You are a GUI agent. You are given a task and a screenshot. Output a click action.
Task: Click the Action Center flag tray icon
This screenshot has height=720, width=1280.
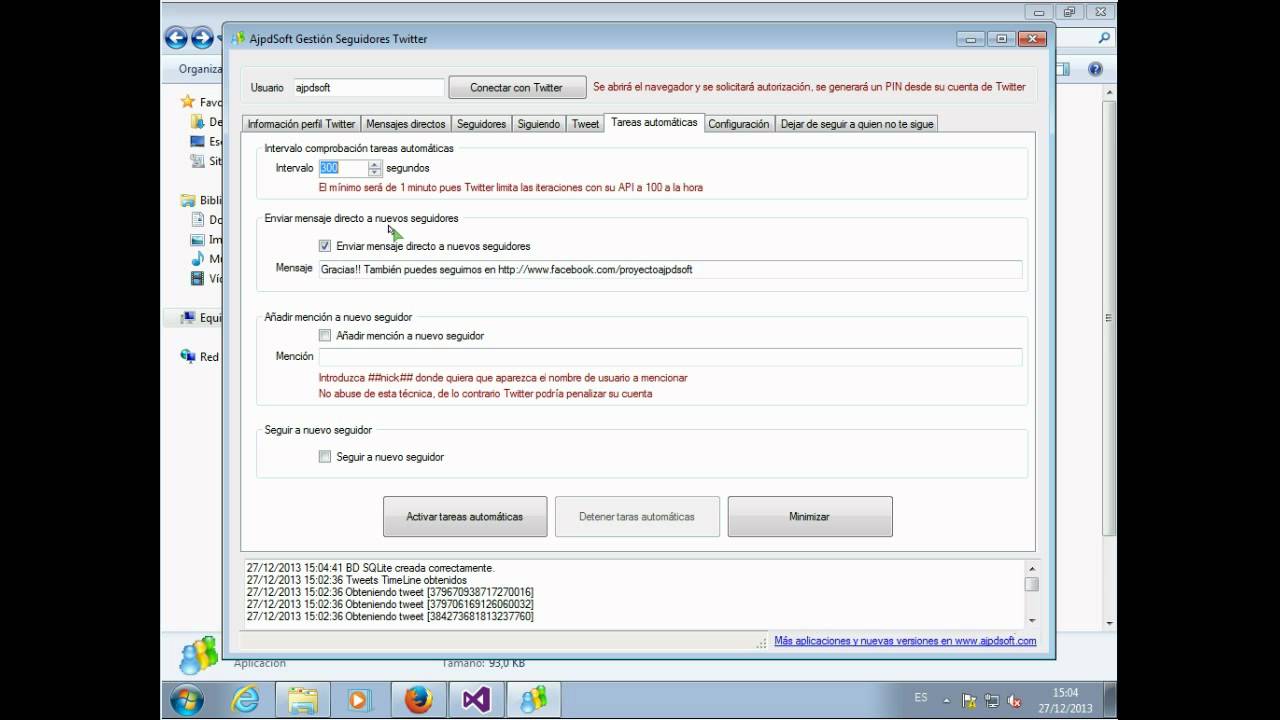969,700
